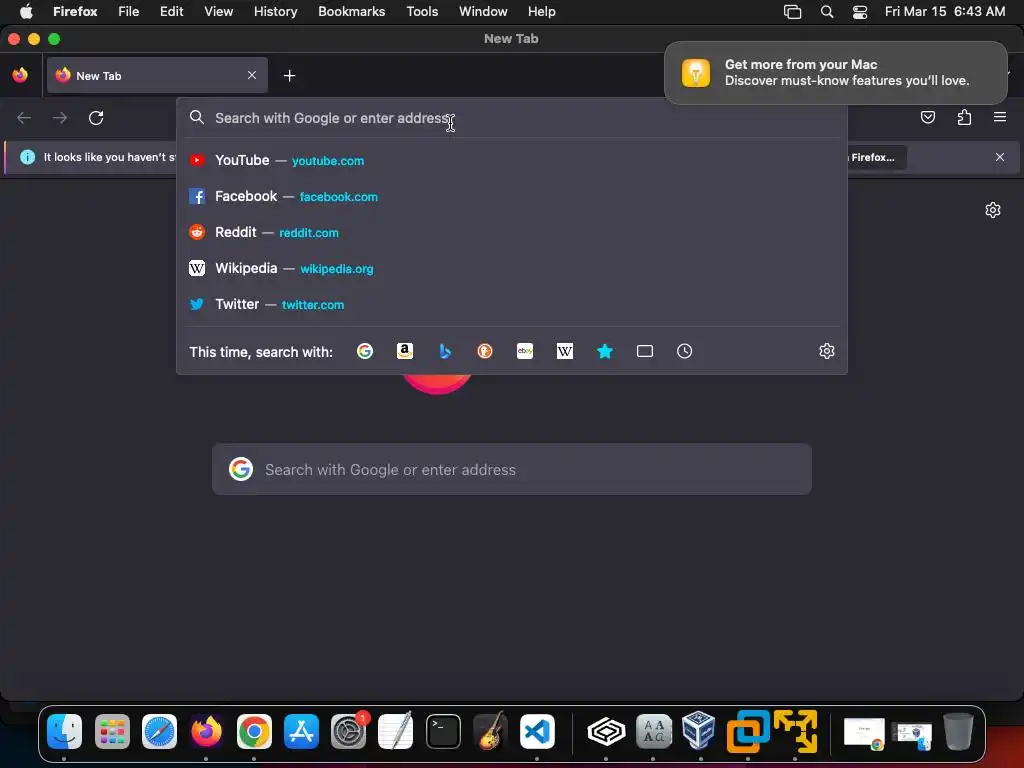Click the Stage Manager menu bar icon

coord(792,11)
